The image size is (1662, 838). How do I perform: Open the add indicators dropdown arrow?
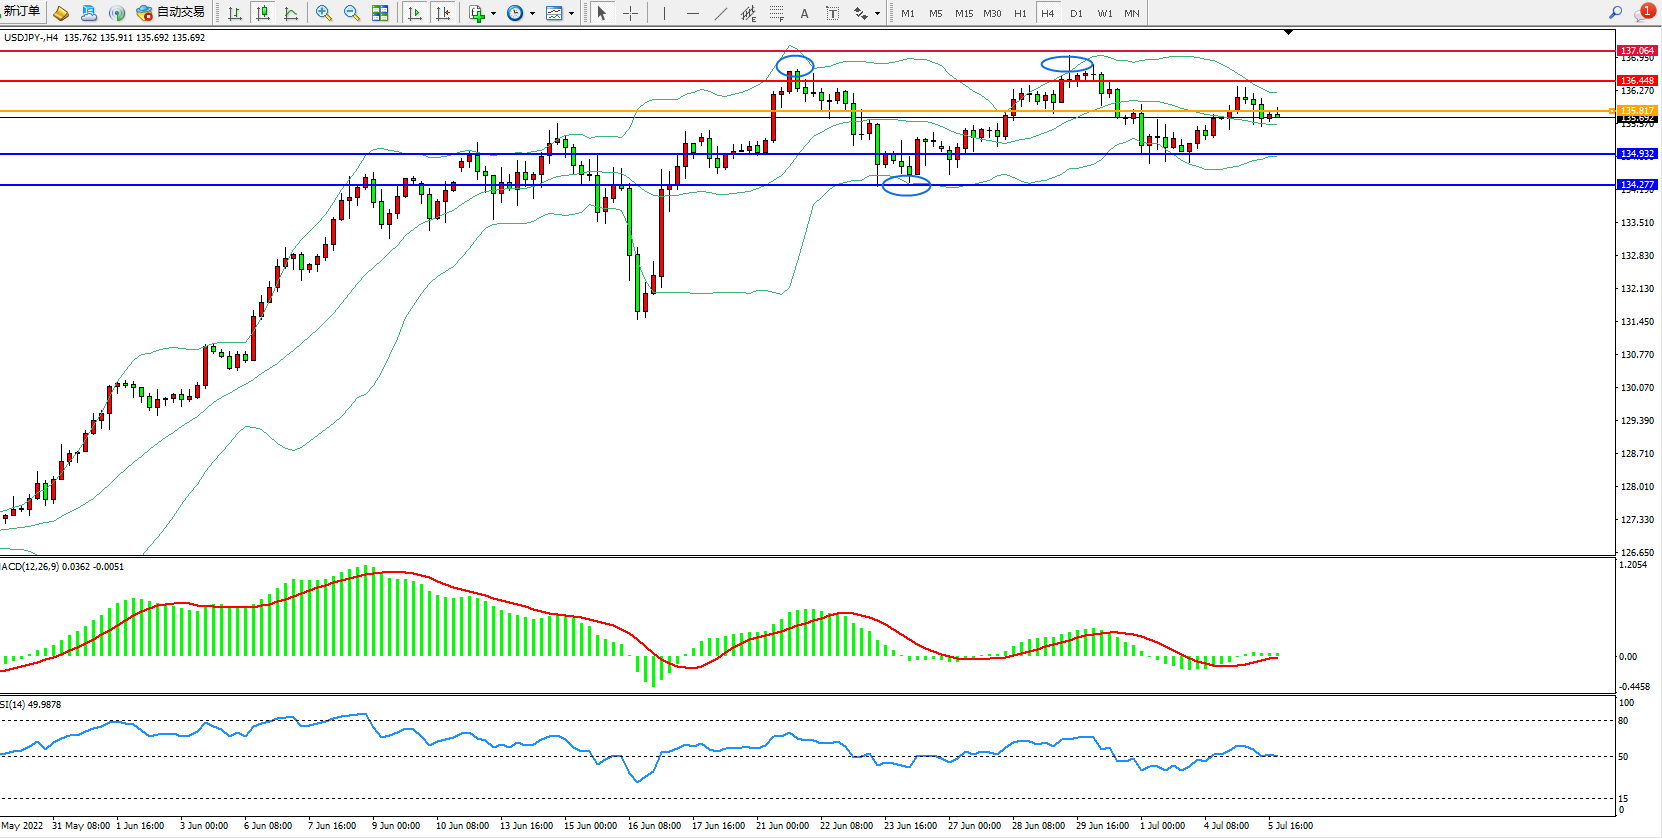493,14
